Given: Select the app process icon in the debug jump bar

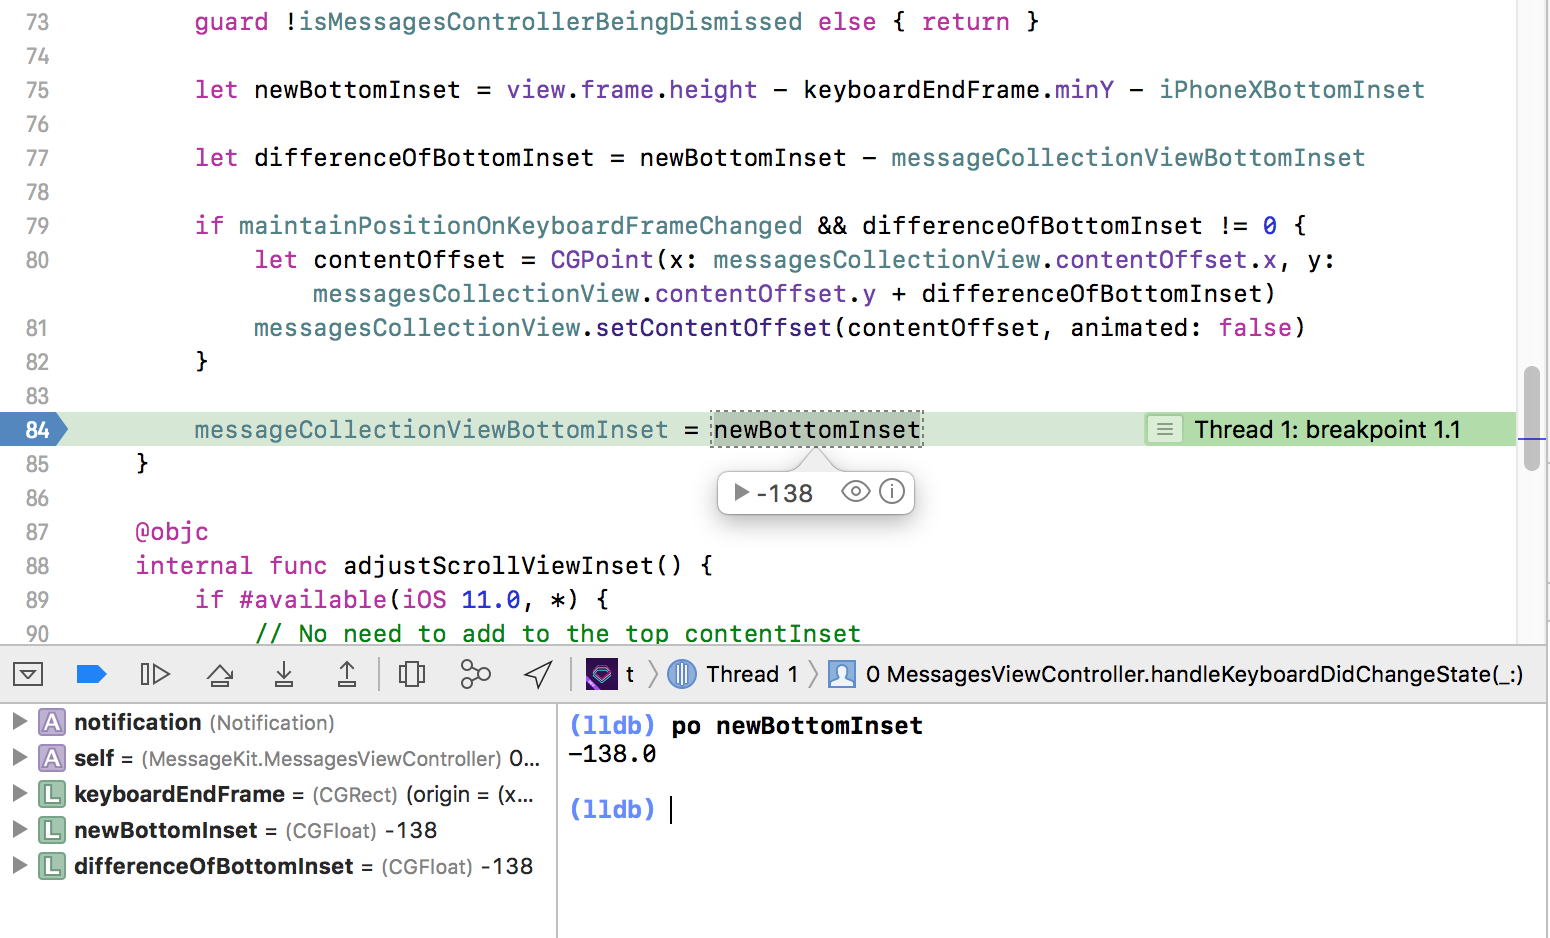Looking at the screenshot, I should coord(602,674).
